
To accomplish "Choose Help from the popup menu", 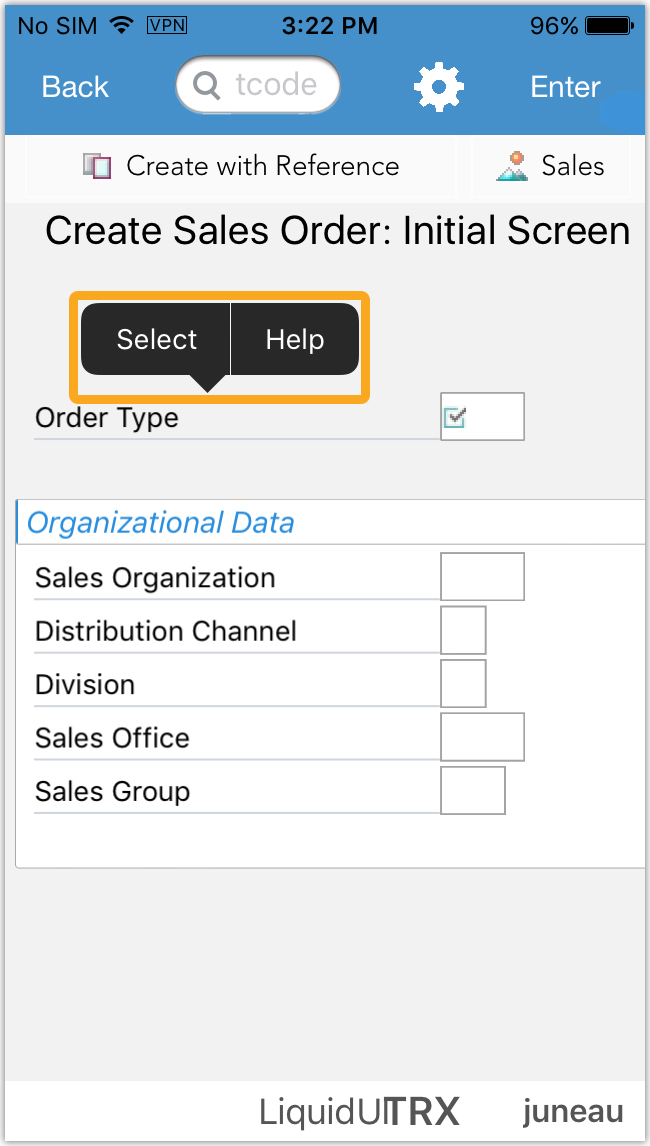I will coord(294,340).
